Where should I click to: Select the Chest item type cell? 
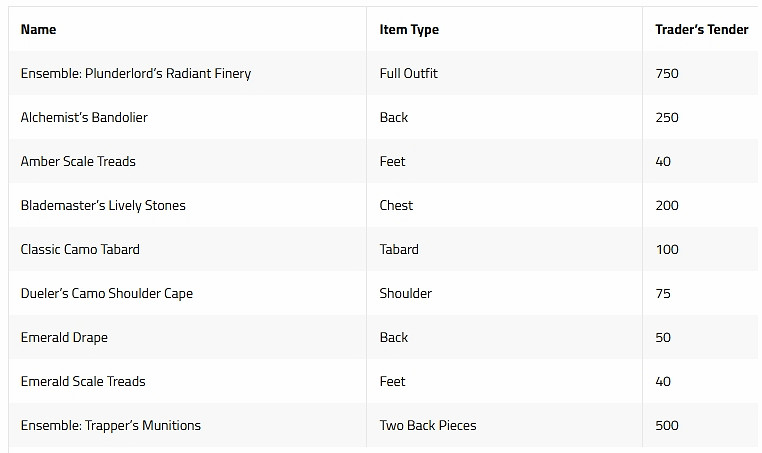(396, 206)
